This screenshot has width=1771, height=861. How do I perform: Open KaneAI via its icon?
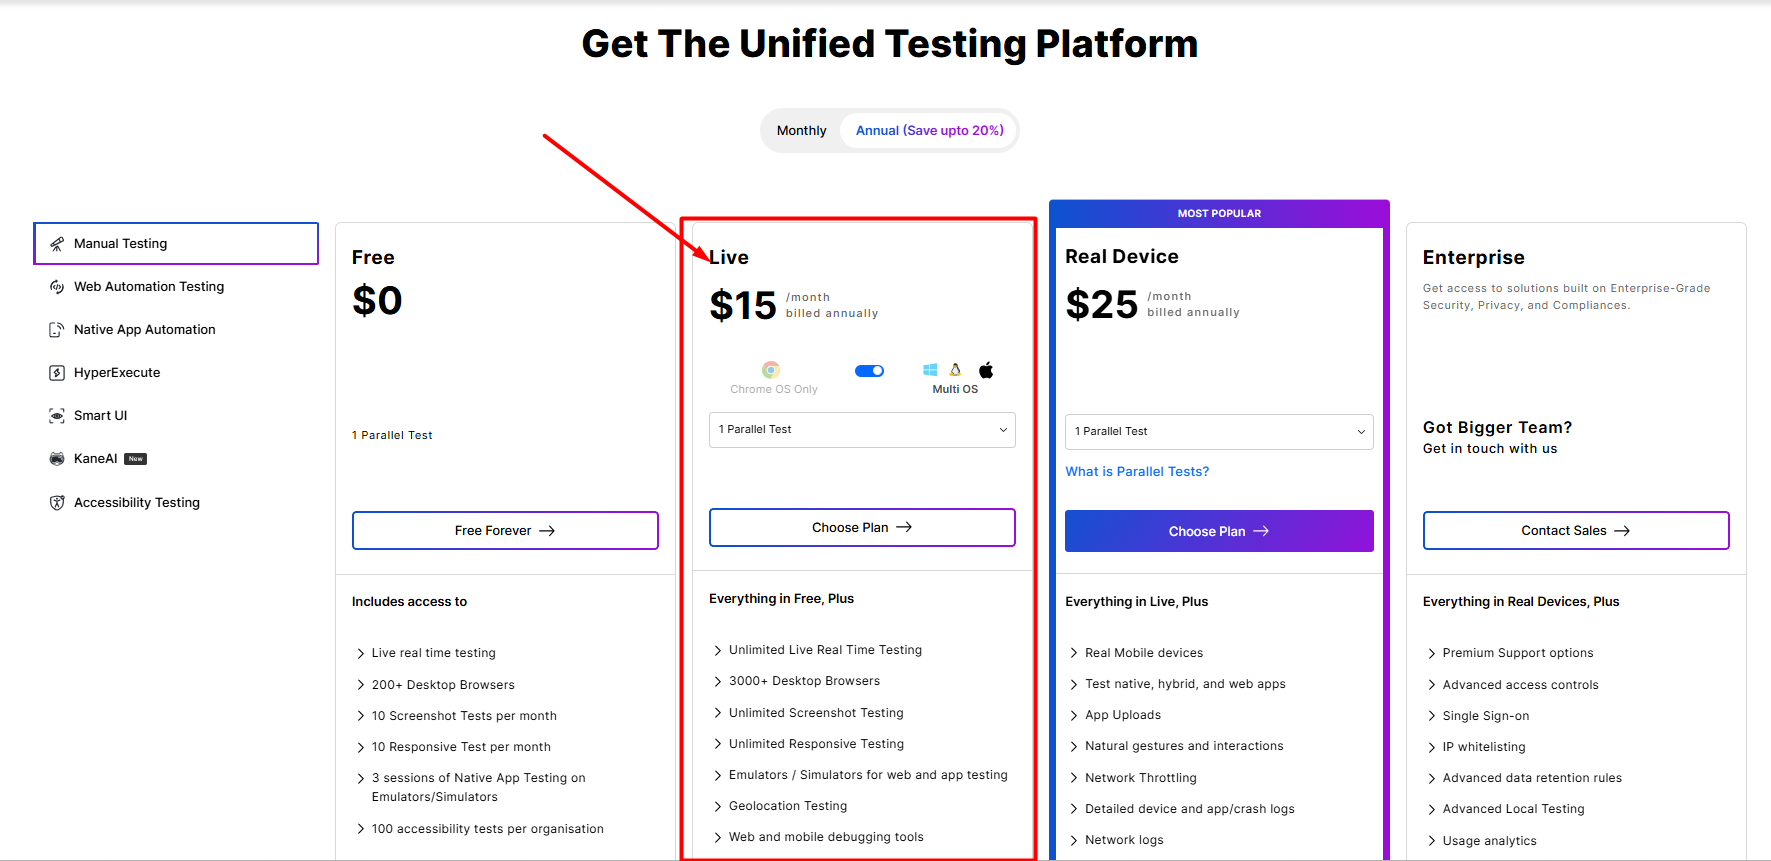click(57, 459)
